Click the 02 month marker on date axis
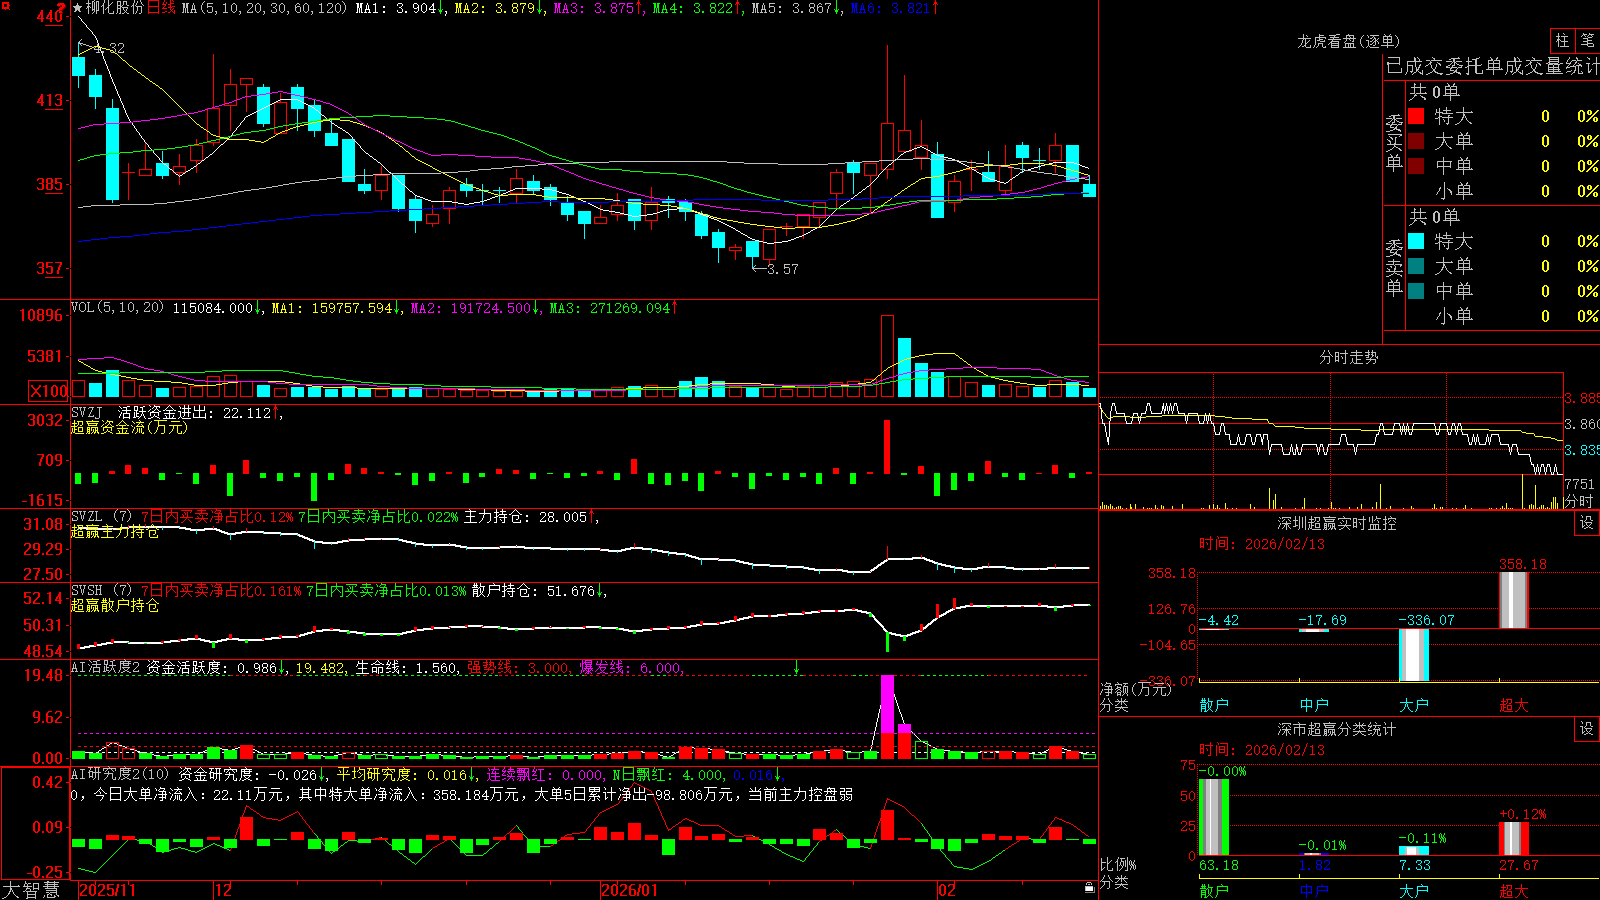The width and height of the screenshot is (1600, 900). coord(947,890)
